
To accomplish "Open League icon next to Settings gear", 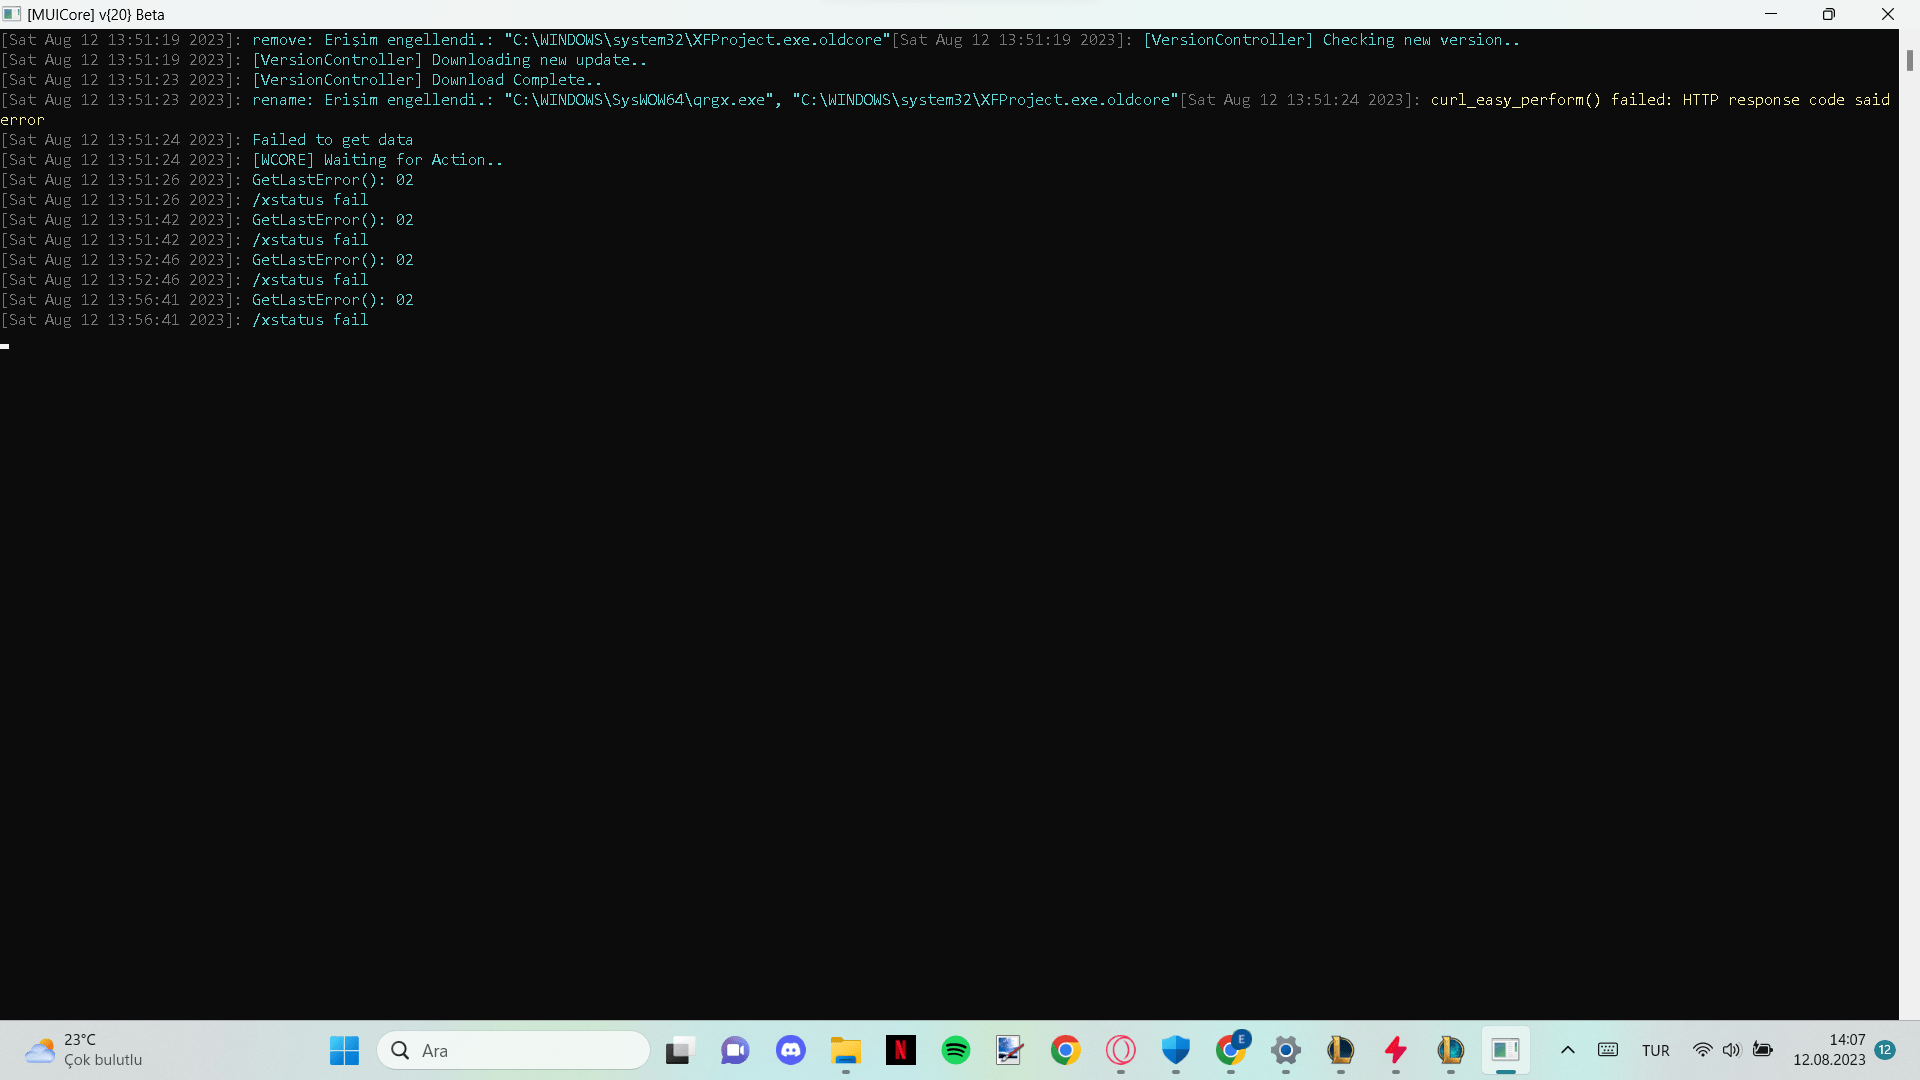I will point(1341,1050).
